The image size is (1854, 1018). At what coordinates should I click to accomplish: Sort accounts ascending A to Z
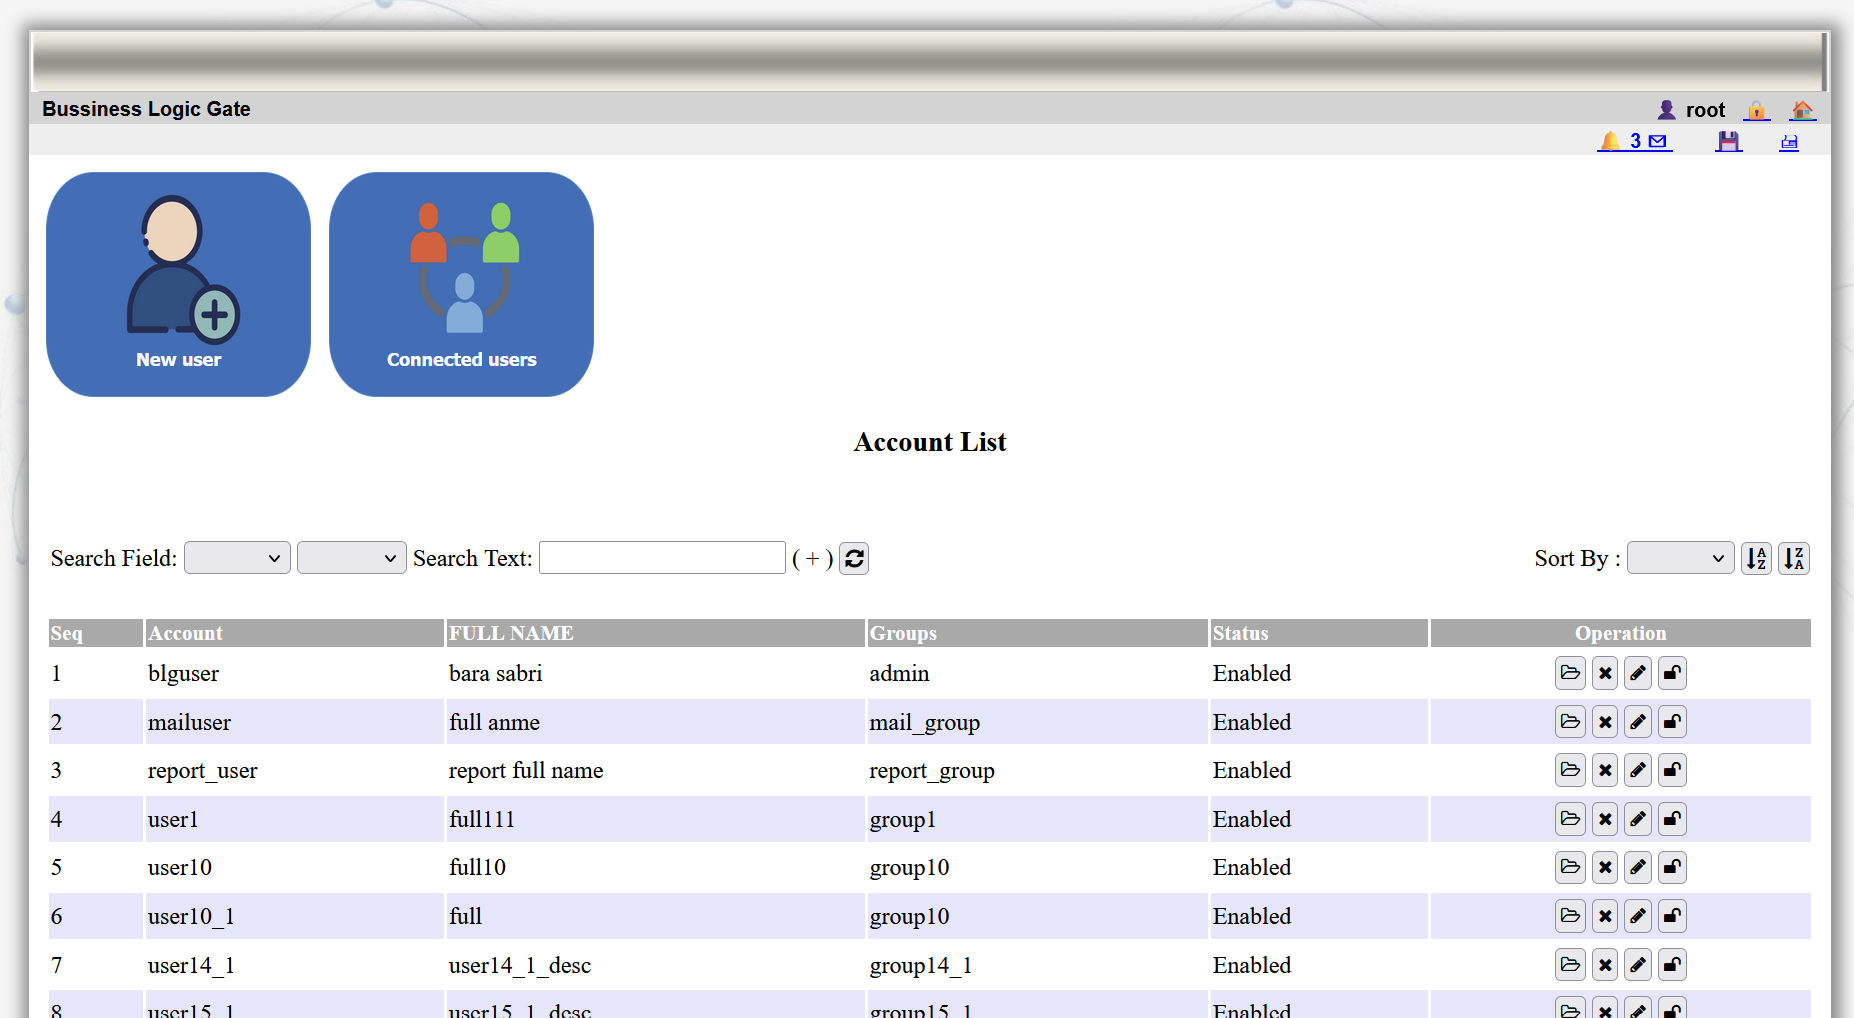[x=1756, y=558]
